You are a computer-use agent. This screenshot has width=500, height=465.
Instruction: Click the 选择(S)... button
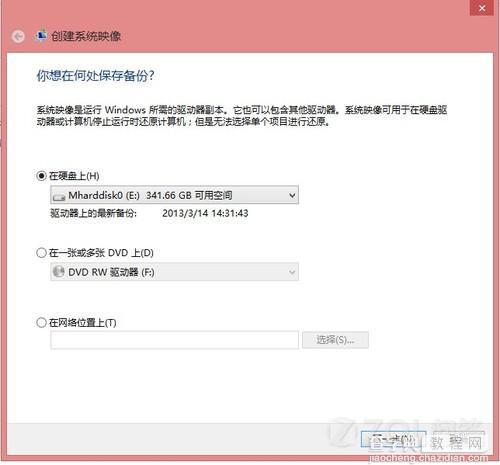pyautogui.click(x=335, y=340)
